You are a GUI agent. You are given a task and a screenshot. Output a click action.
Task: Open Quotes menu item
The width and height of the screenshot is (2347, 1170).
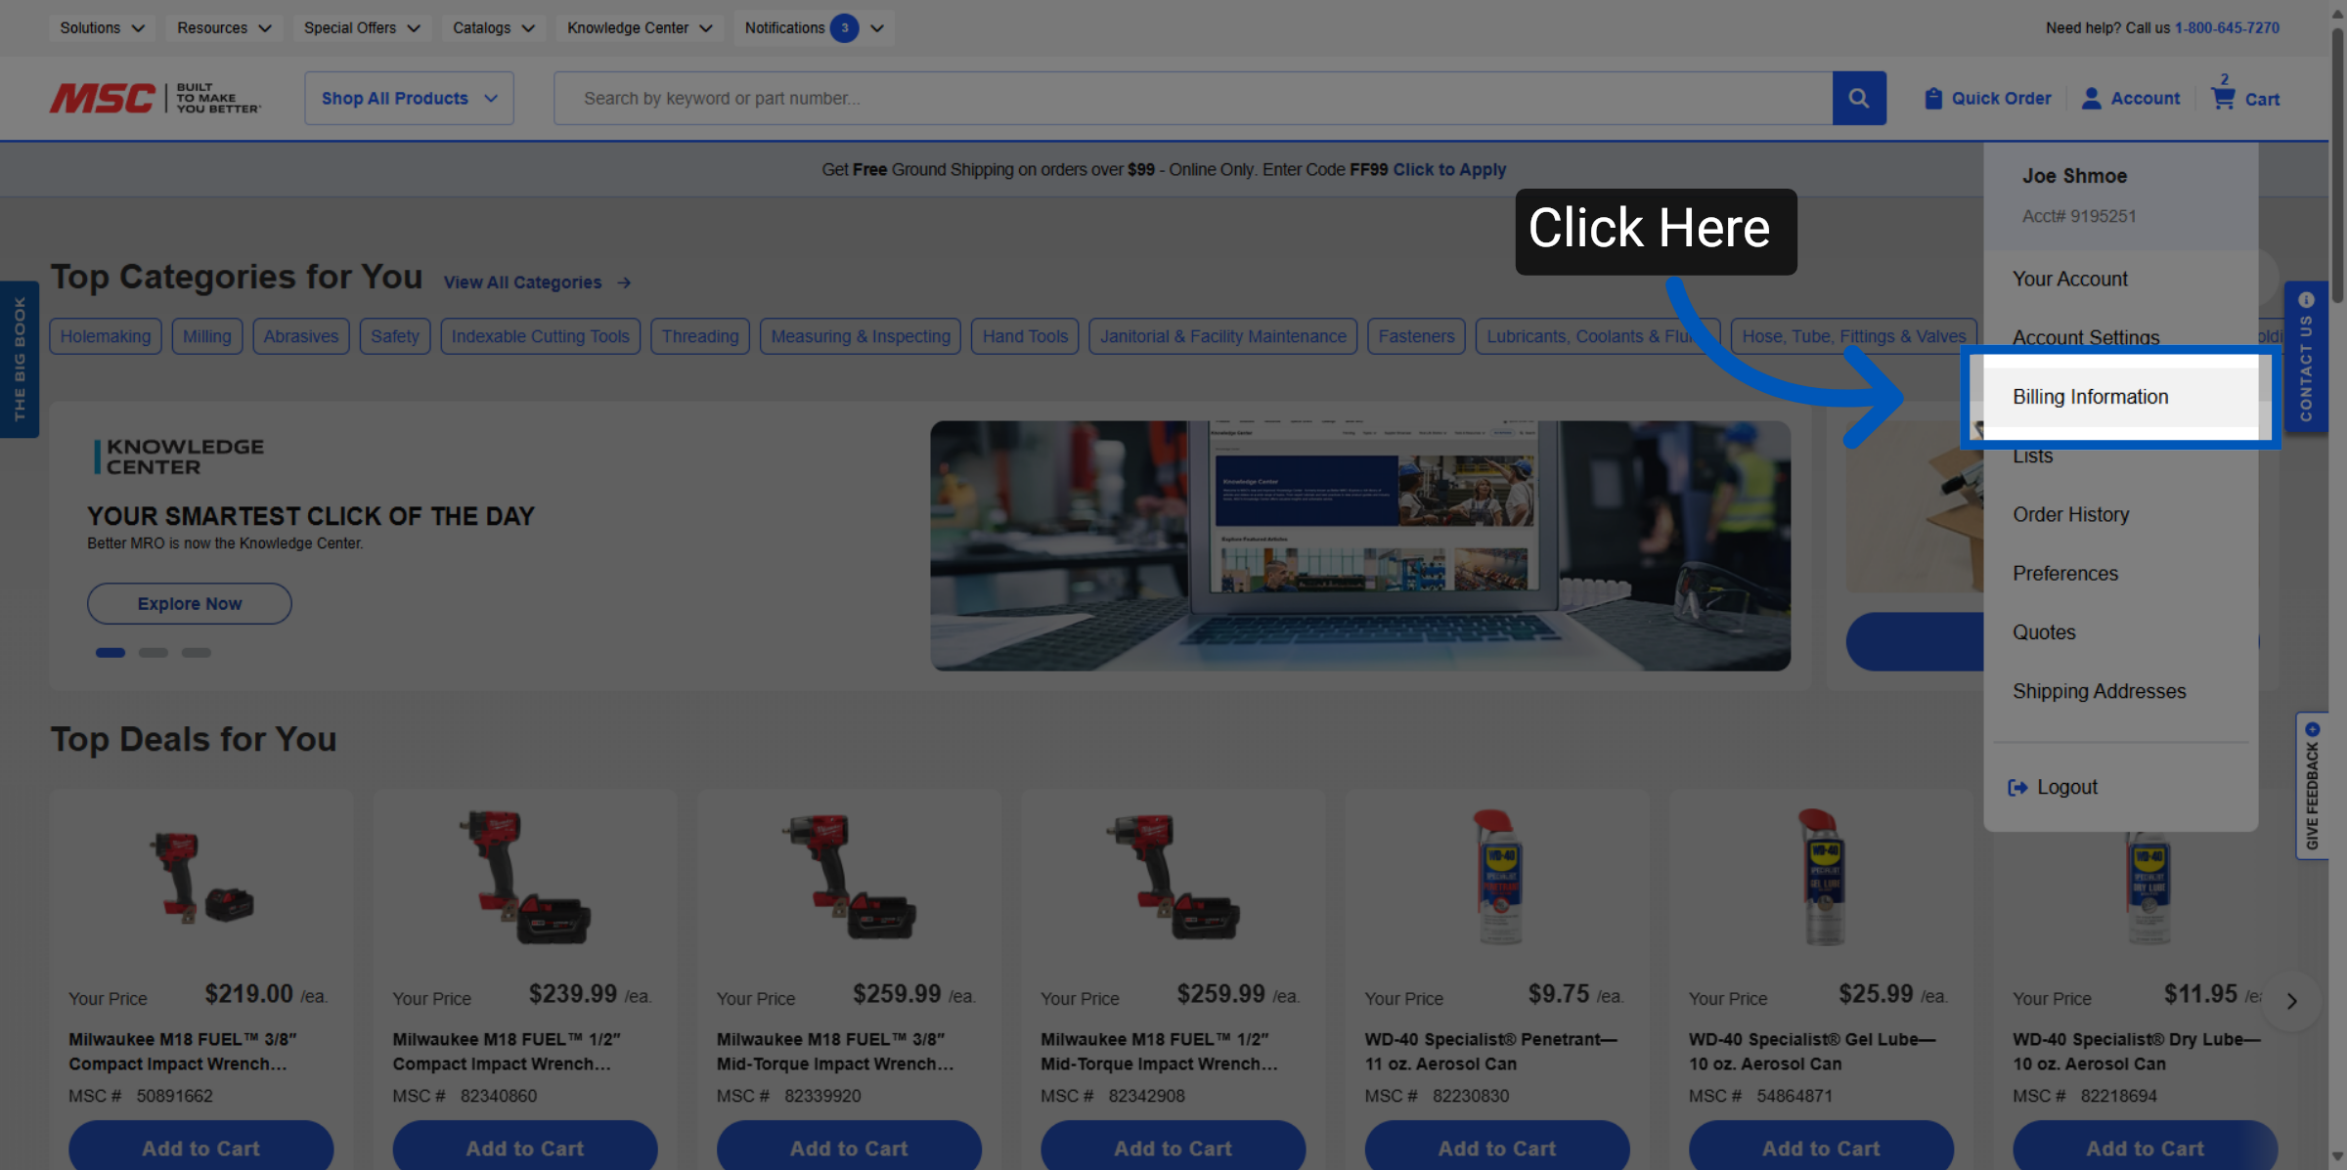point(2120,633)
